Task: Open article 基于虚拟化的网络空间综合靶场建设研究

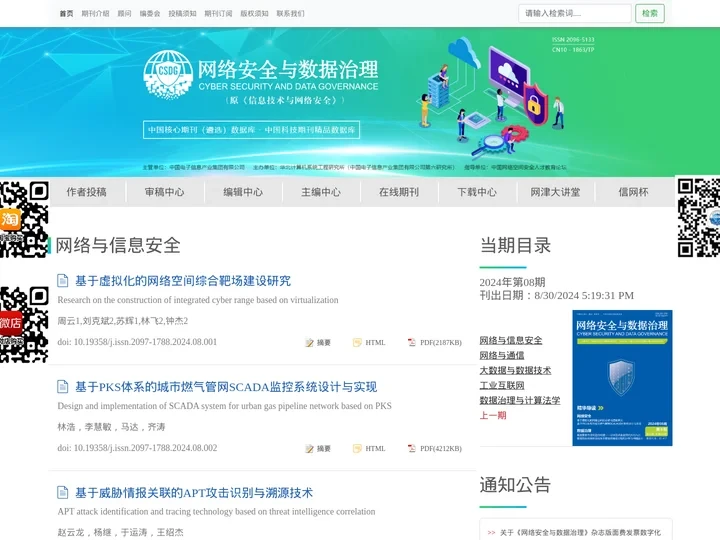Action: coord(183,281)
